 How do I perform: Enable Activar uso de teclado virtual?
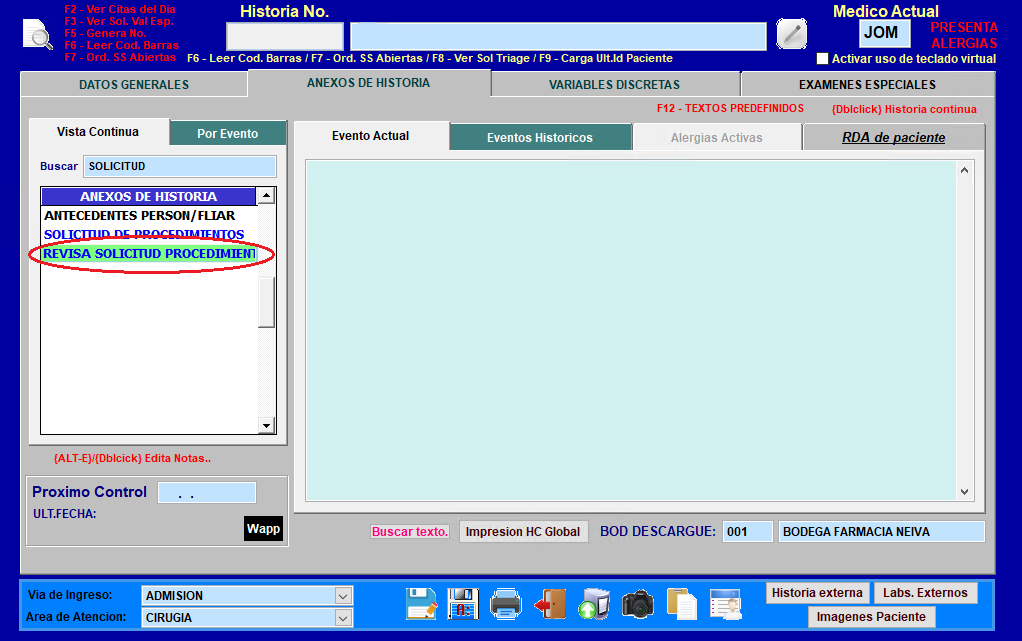click(x=823, y=59)
